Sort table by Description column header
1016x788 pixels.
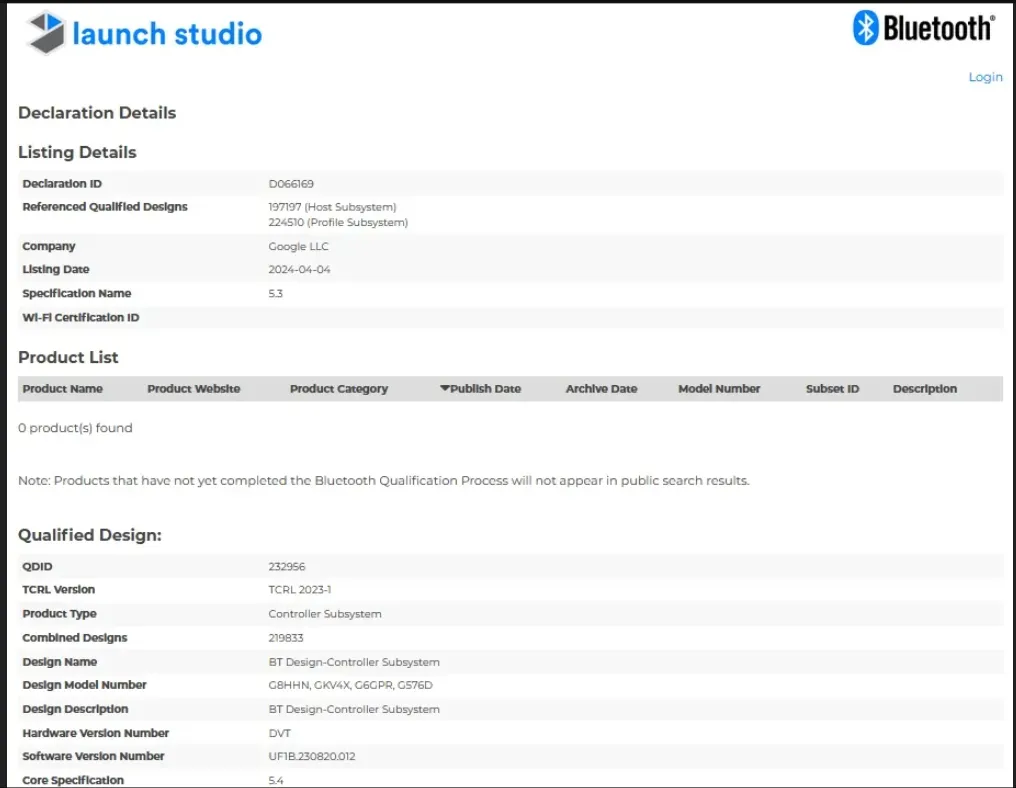click(x=925, y=389)
